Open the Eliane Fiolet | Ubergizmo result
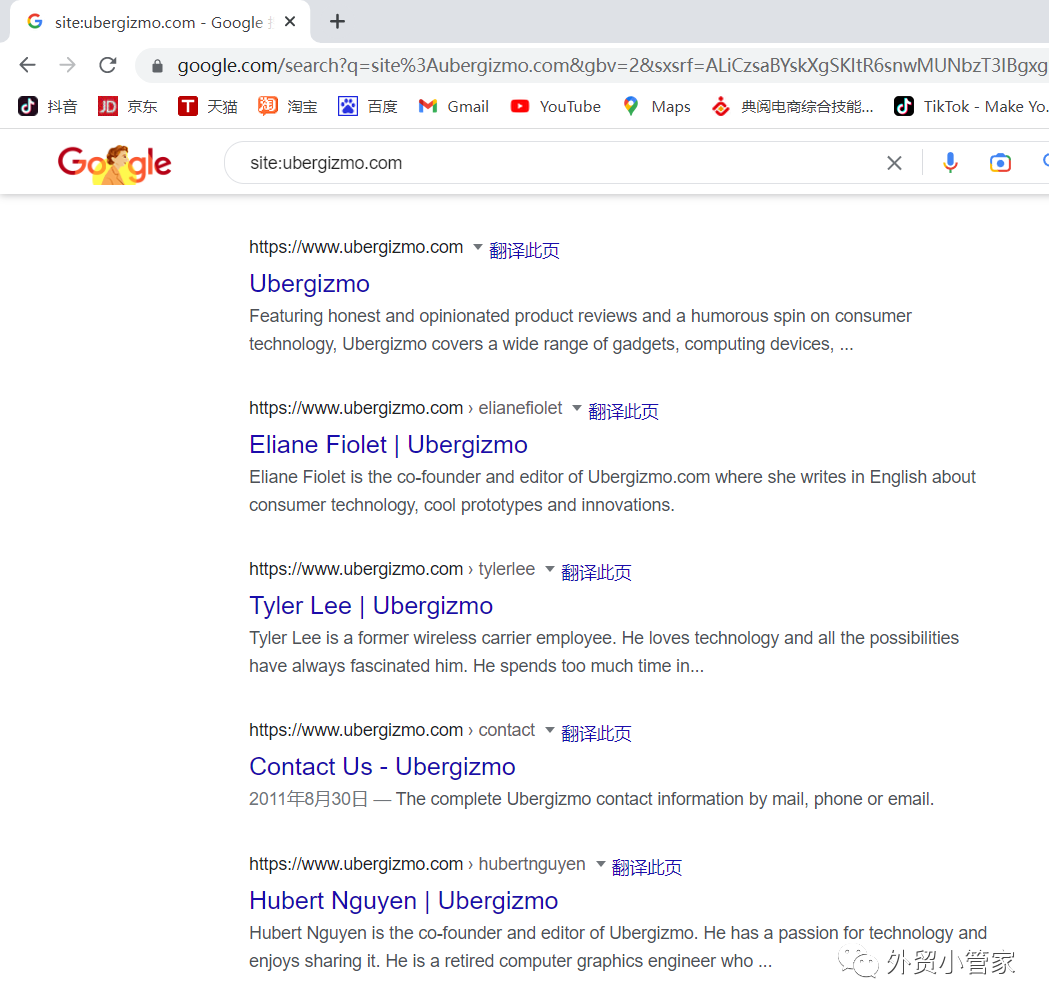 point(388,445)
